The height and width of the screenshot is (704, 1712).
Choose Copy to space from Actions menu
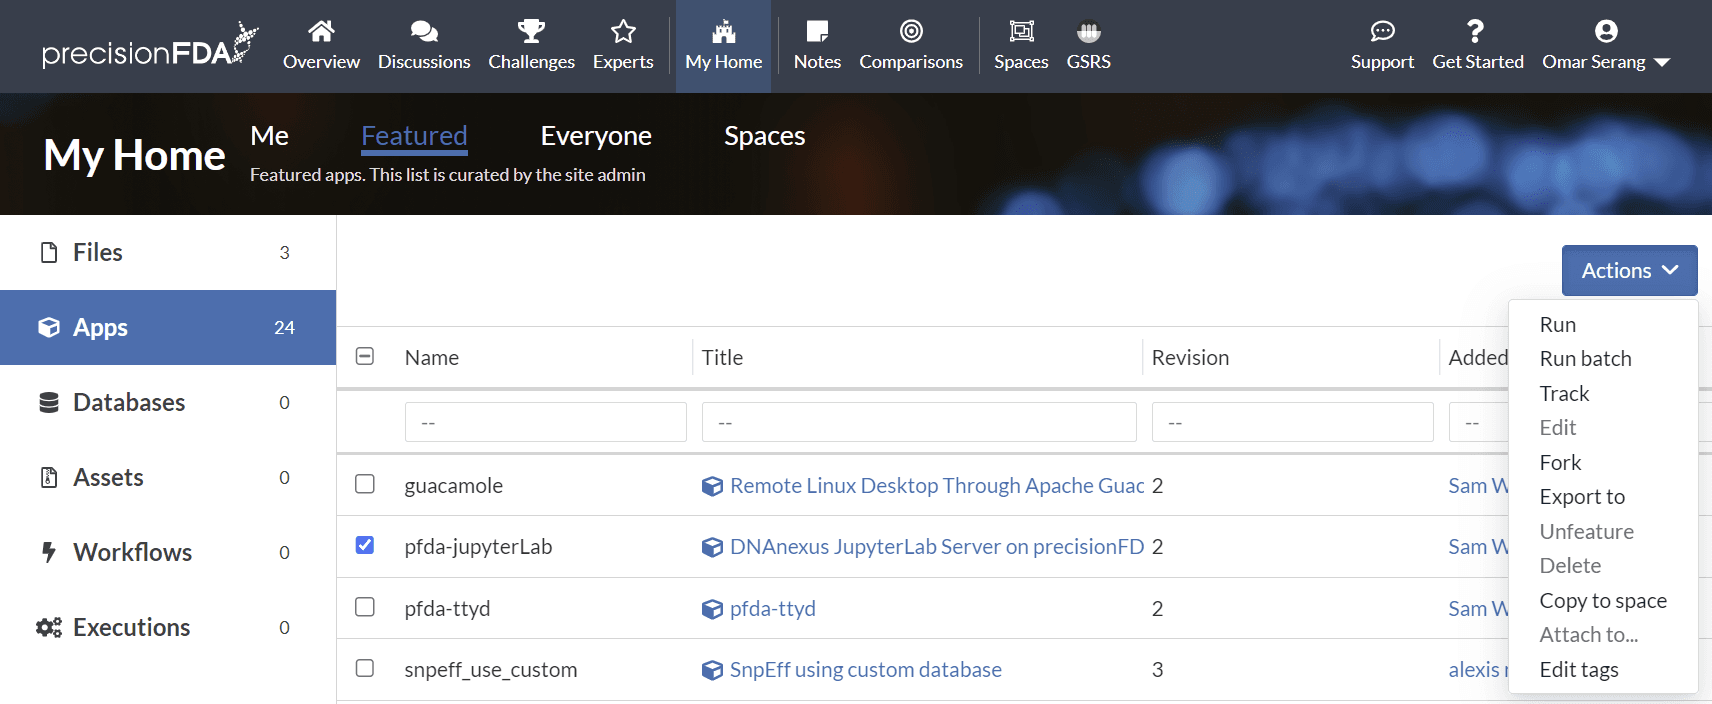coord(1602,600)
